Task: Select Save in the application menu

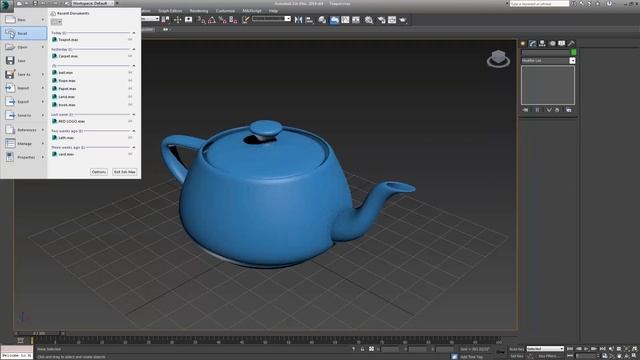Action: (x=24, y=60)
